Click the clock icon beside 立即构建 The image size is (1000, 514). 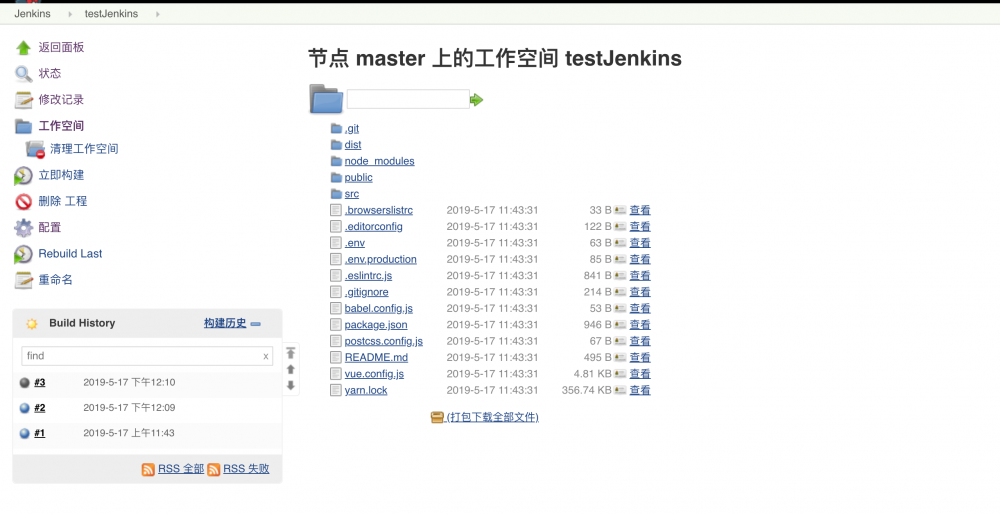[24, 175]
